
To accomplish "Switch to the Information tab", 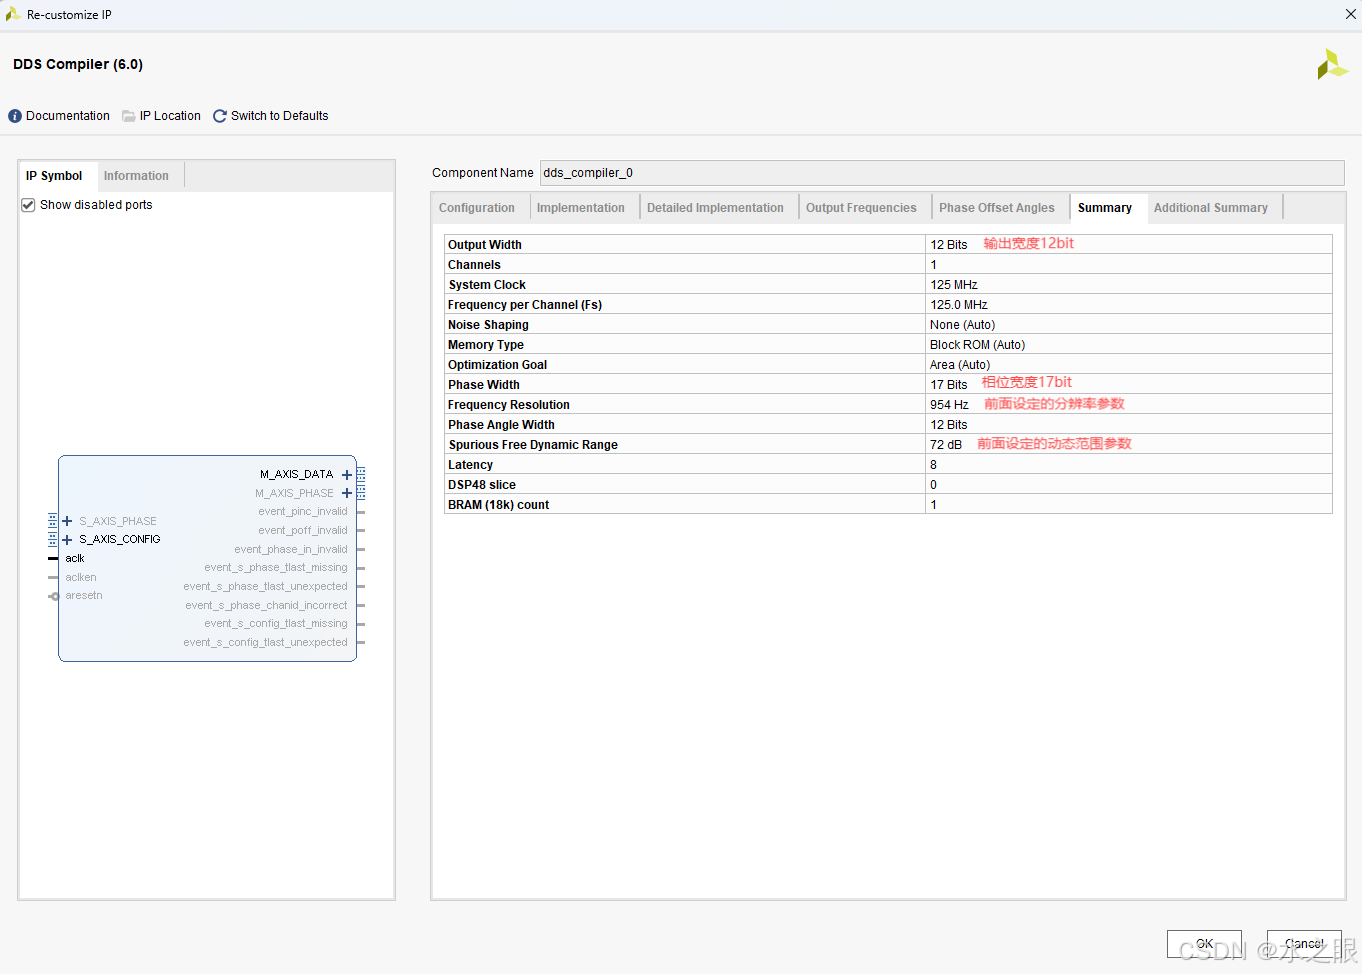I will (x=136, y=176).
